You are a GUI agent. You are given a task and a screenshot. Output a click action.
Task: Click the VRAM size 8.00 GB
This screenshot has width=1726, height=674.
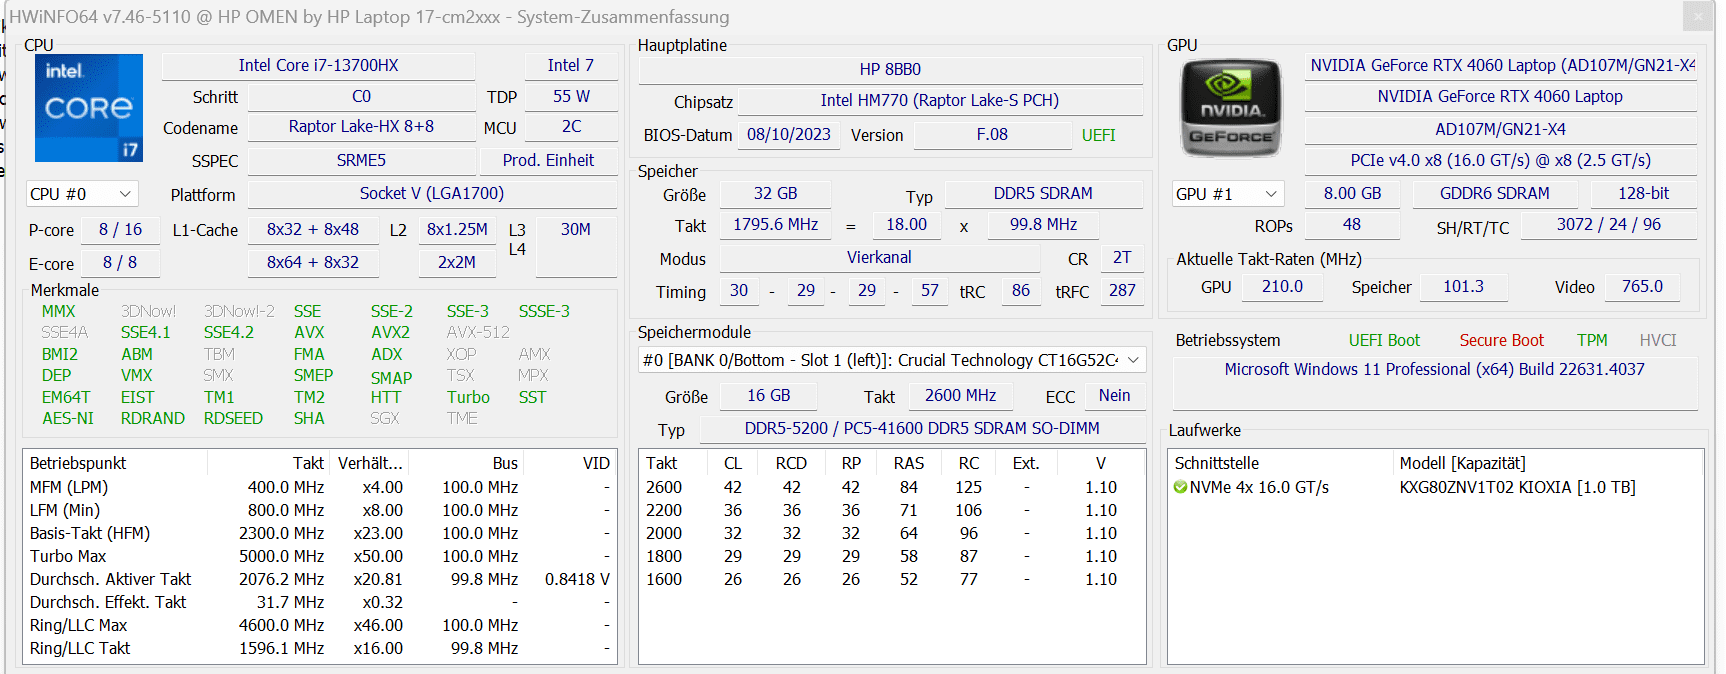1352,193
